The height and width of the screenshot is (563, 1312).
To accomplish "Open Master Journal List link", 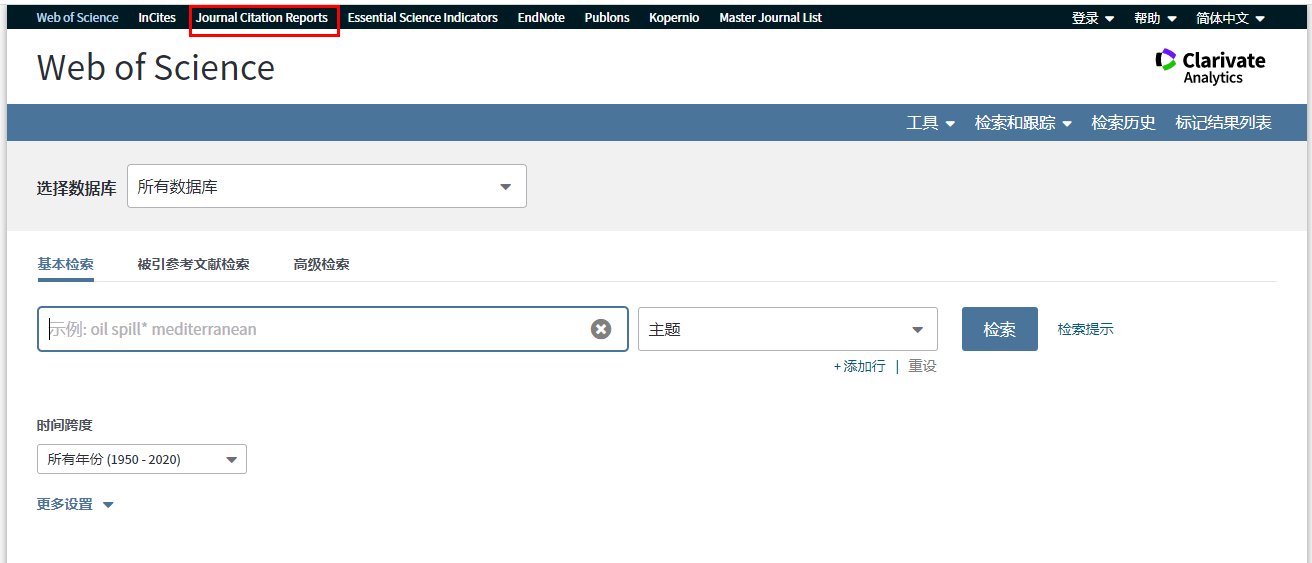I will [770, 18].
